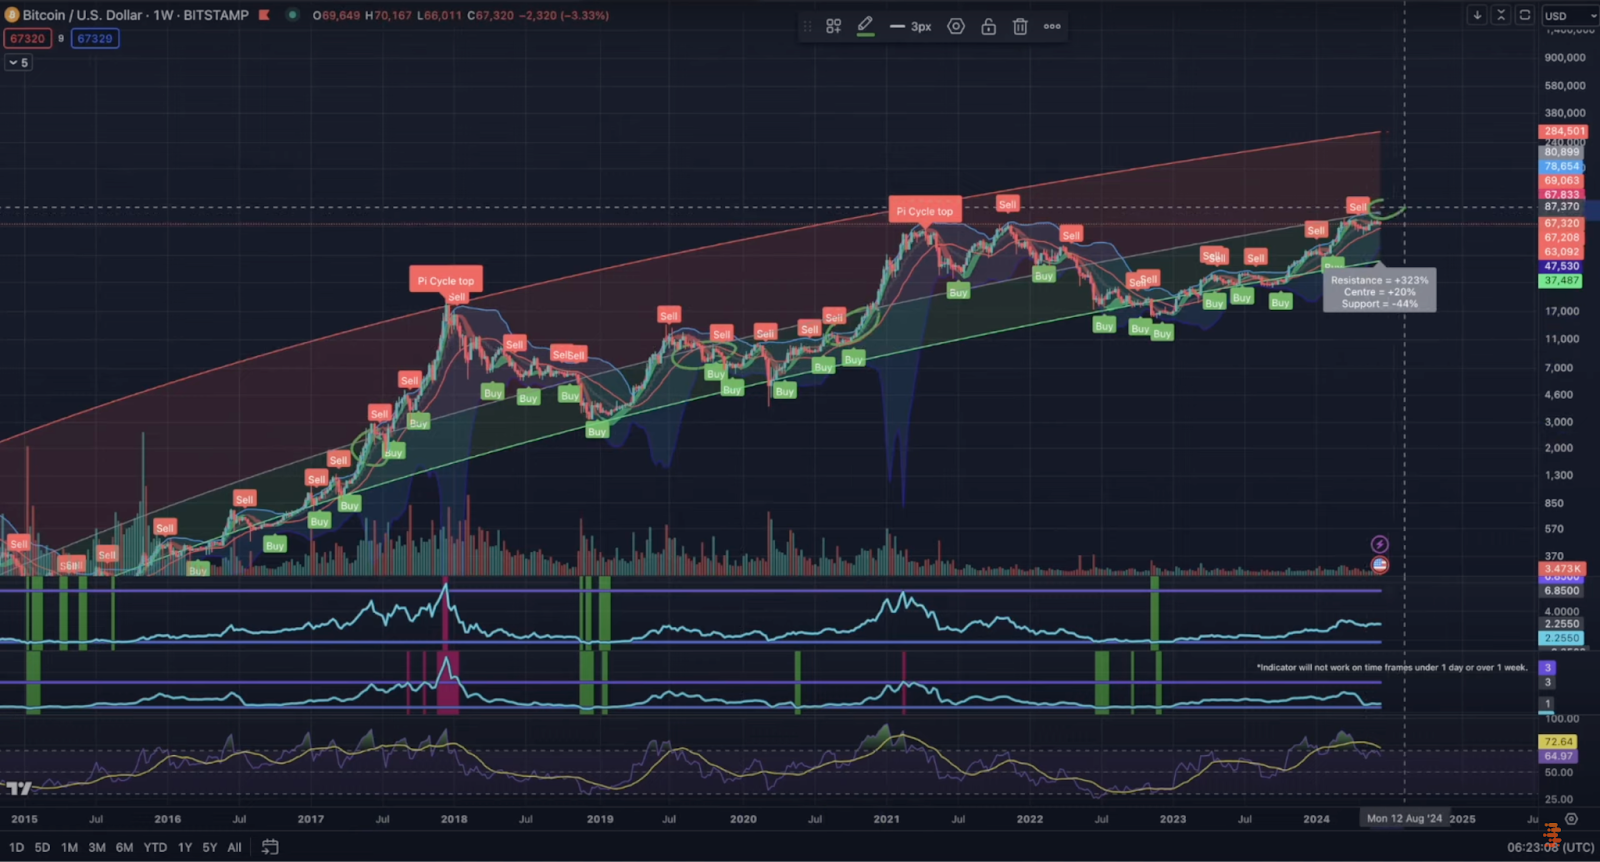Open drawing templates icon in floating toolbar
This screenshot has width=1600, height=862.
[833, 27]
